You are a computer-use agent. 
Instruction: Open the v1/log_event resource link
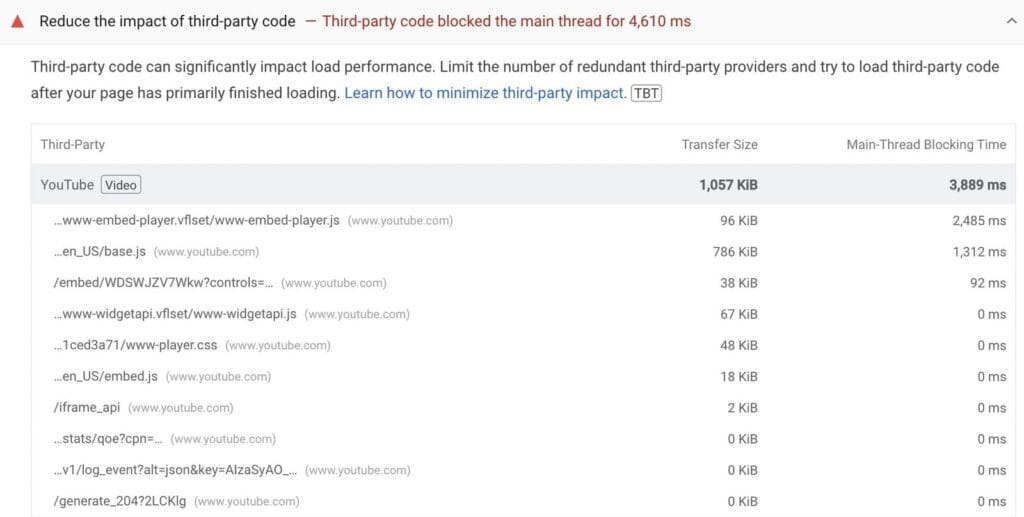click(x=175, y=470)
